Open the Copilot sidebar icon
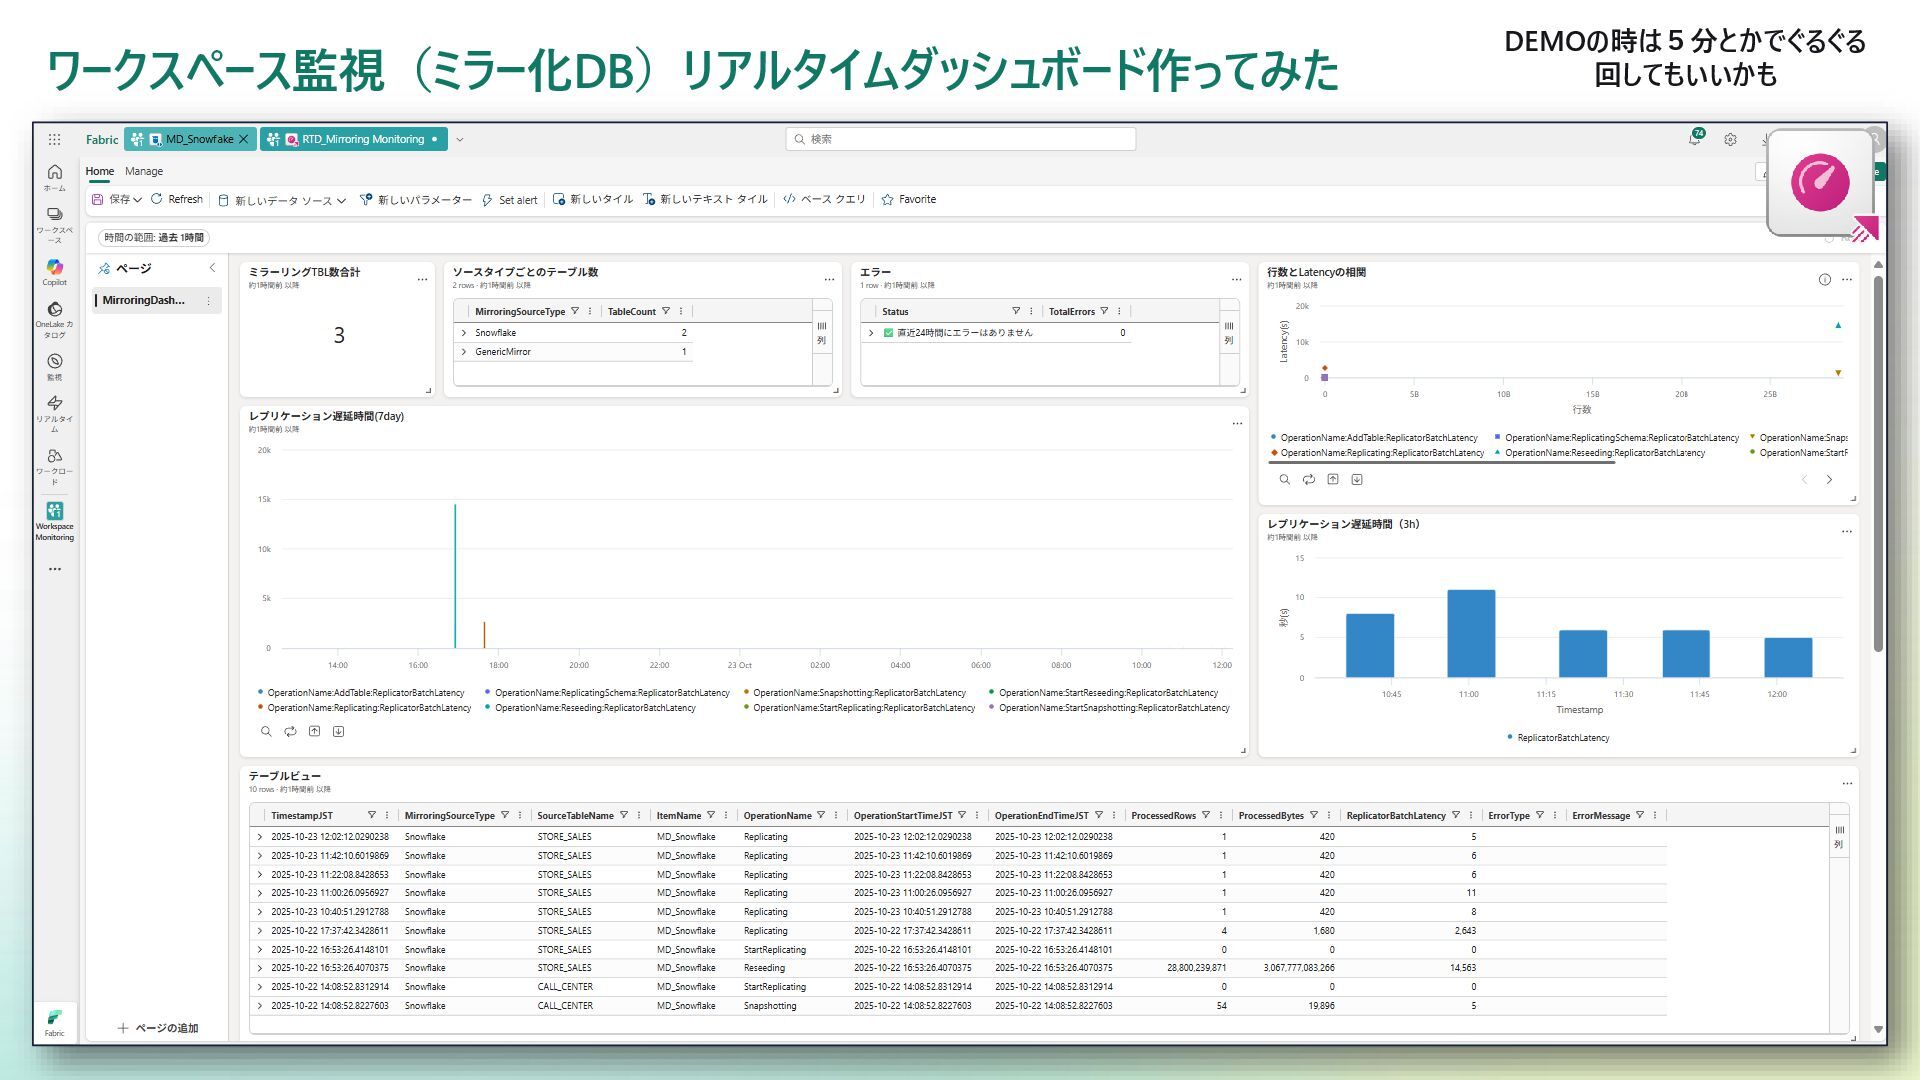1920x1080 pixels. 54,269
